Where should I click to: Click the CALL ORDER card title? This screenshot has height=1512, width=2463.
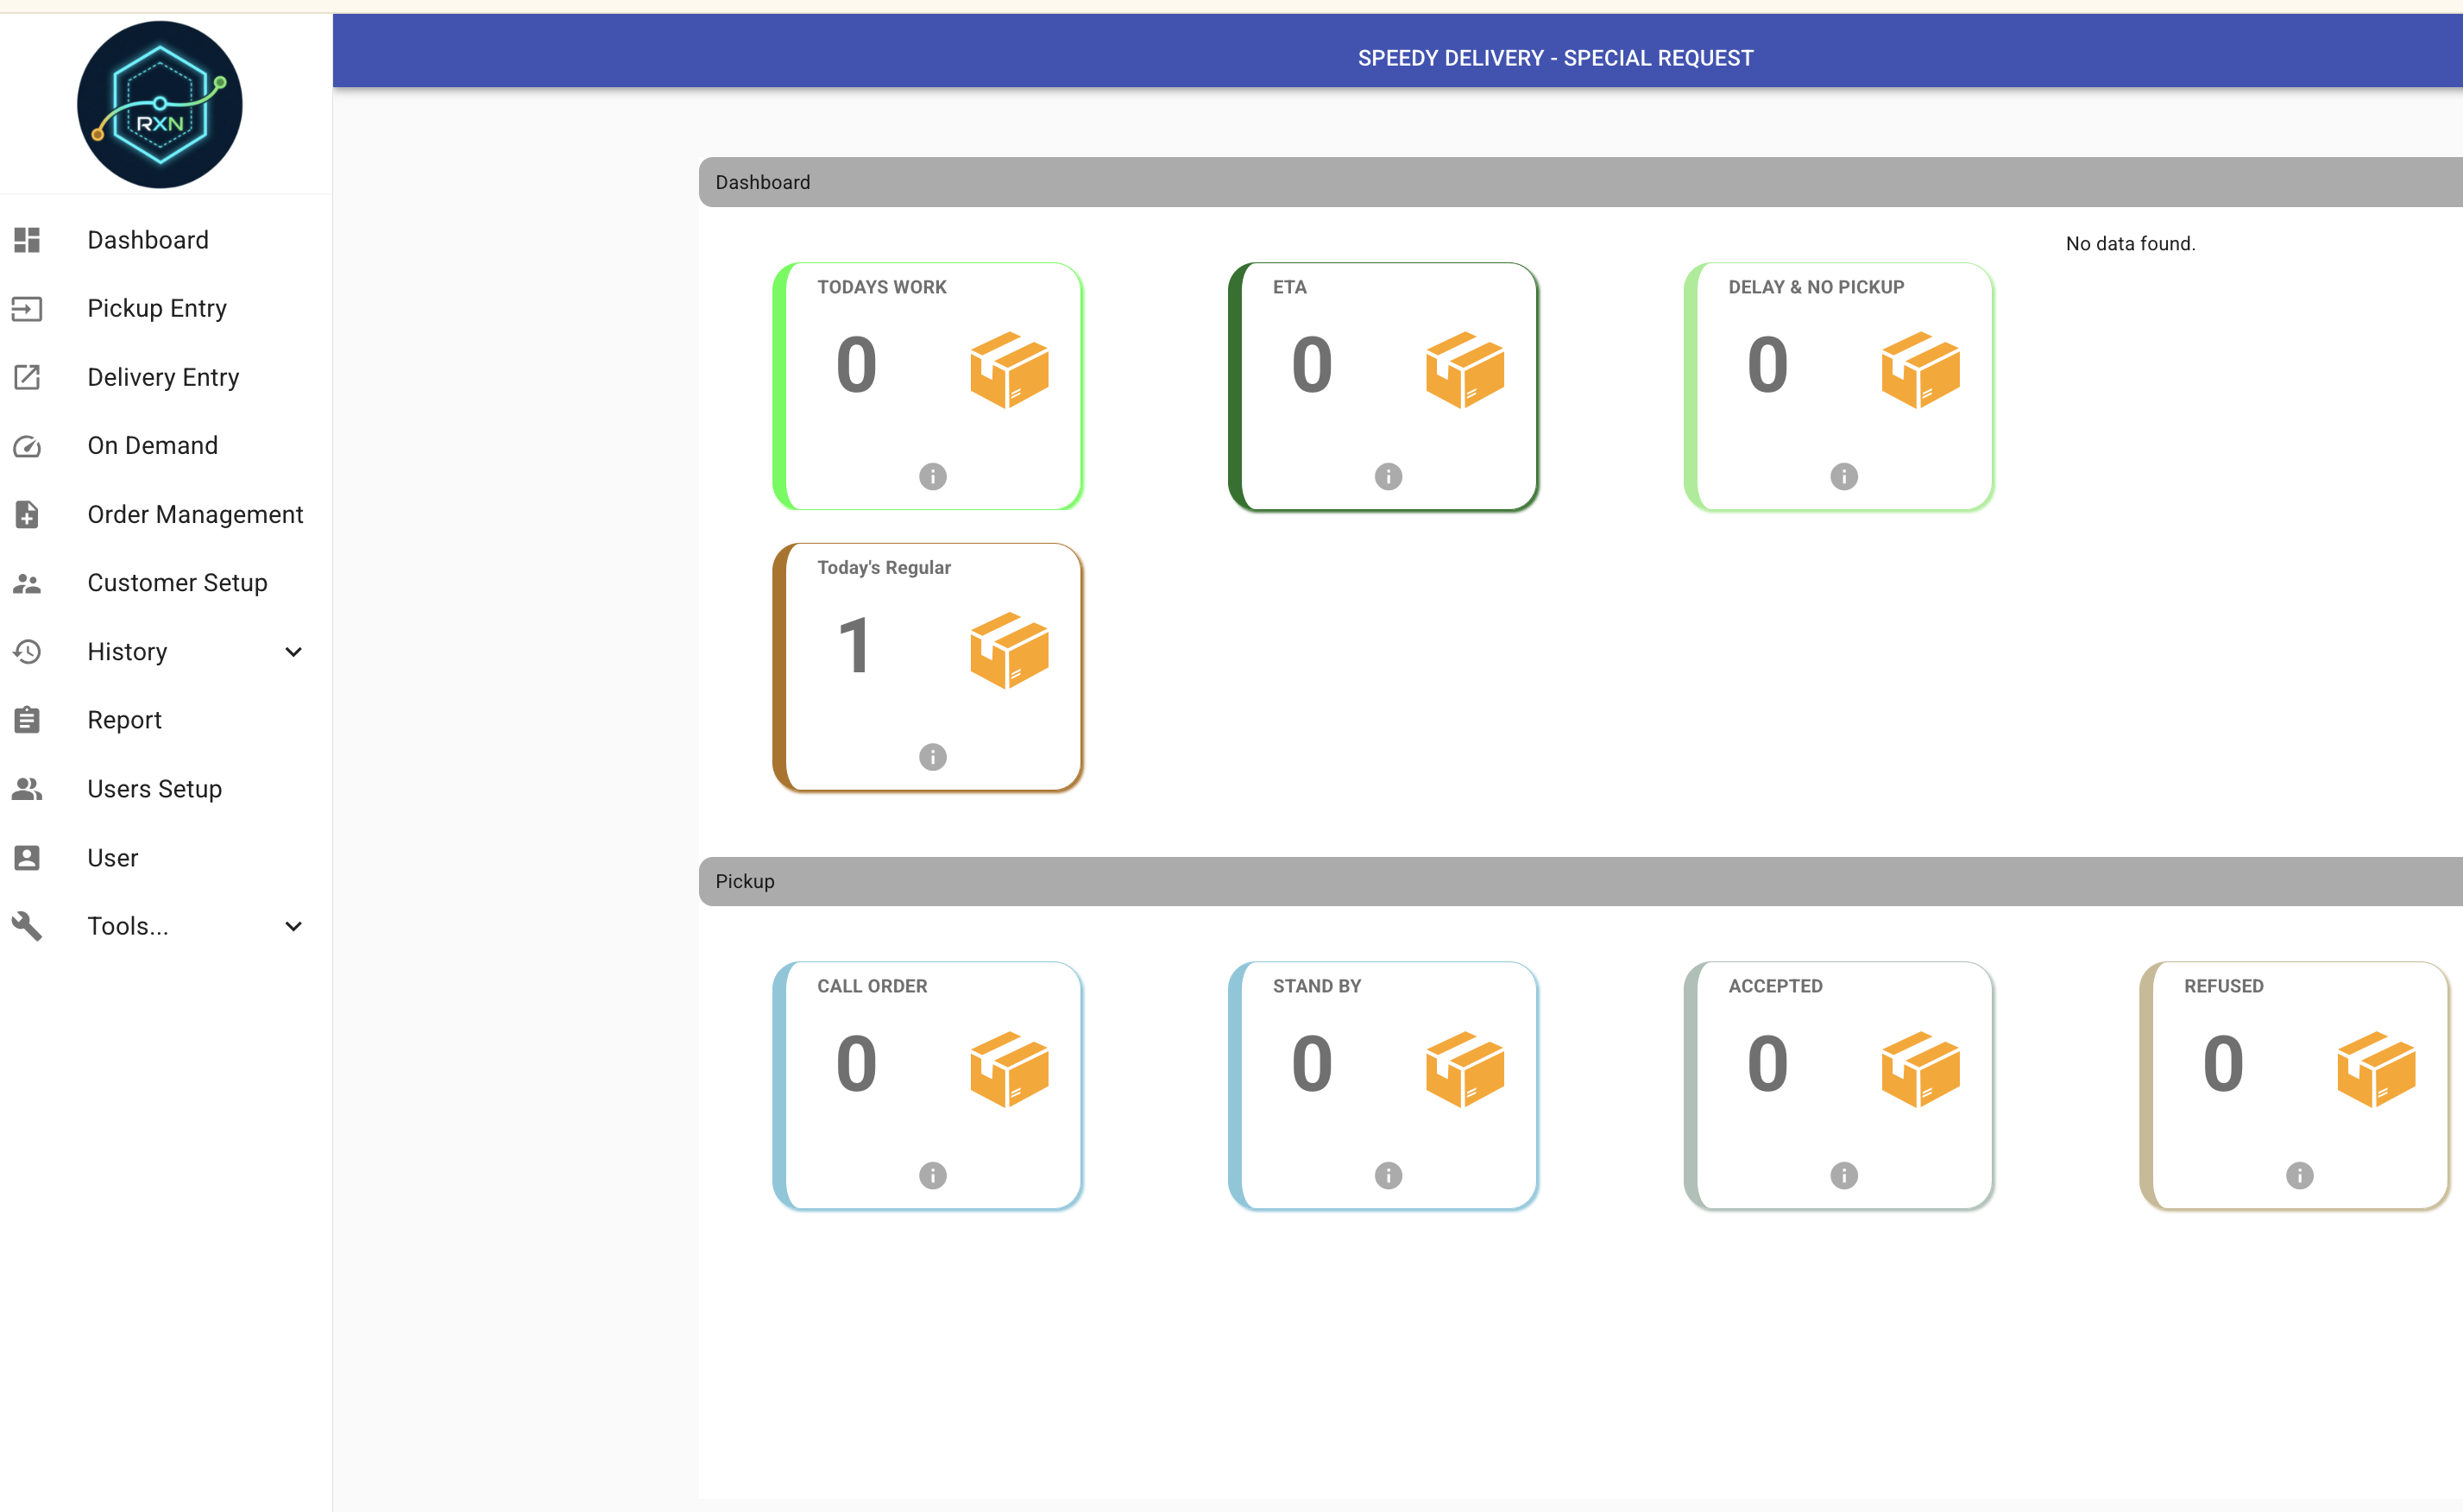pos(872,986)
